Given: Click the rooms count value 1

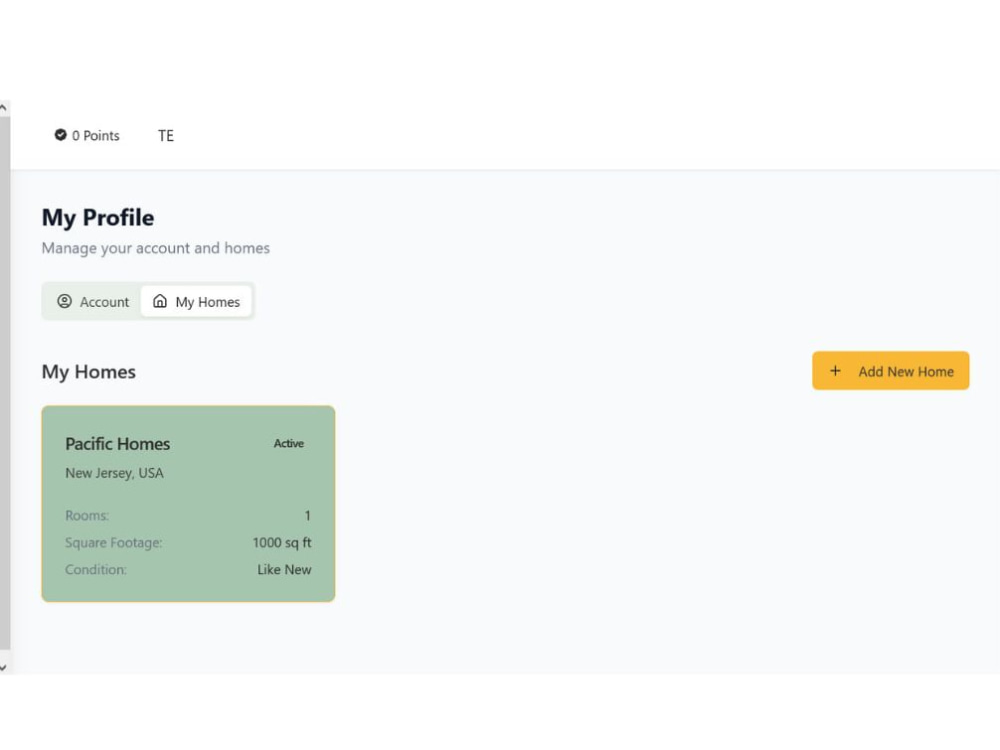Looking at the screenshot, I should [307, 515].
